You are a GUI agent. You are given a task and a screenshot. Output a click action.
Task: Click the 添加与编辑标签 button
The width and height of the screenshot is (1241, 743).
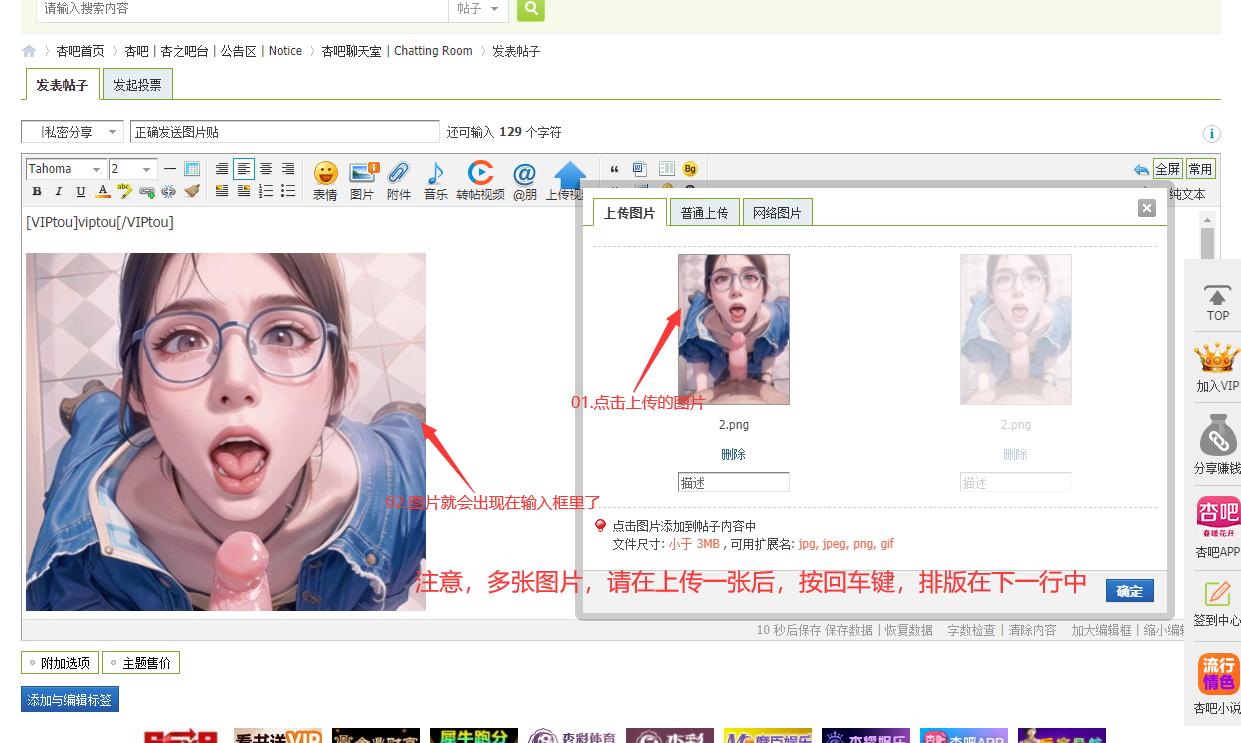(70, 700)
